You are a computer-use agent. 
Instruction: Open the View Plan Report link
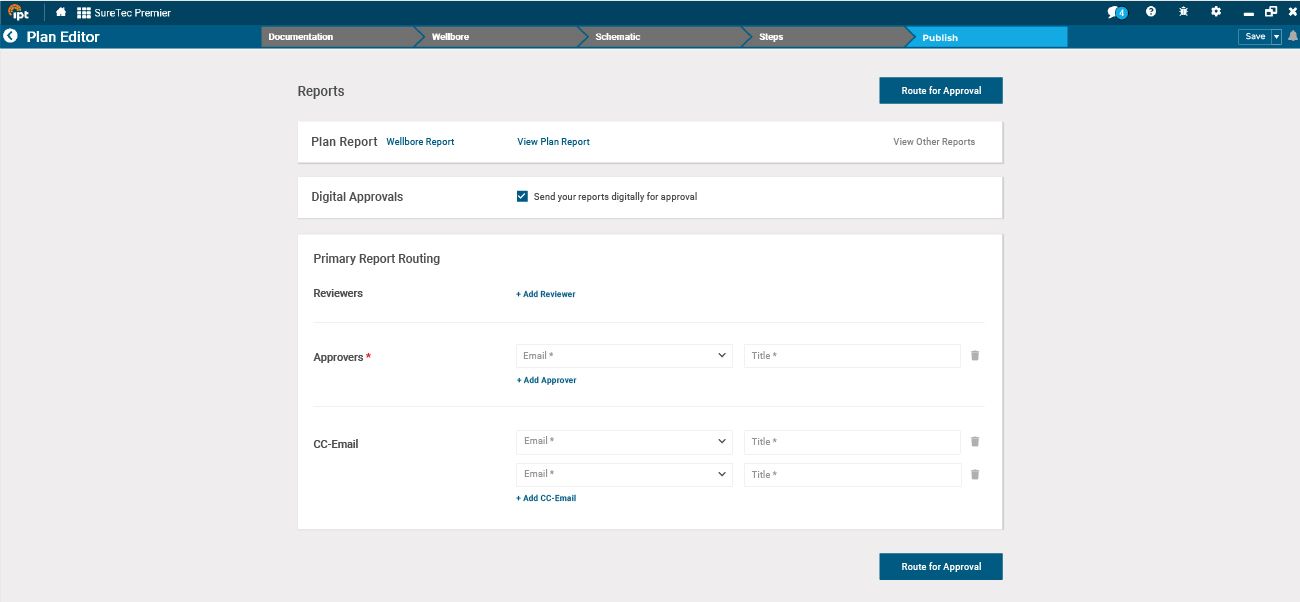click(x=553, y=142)
